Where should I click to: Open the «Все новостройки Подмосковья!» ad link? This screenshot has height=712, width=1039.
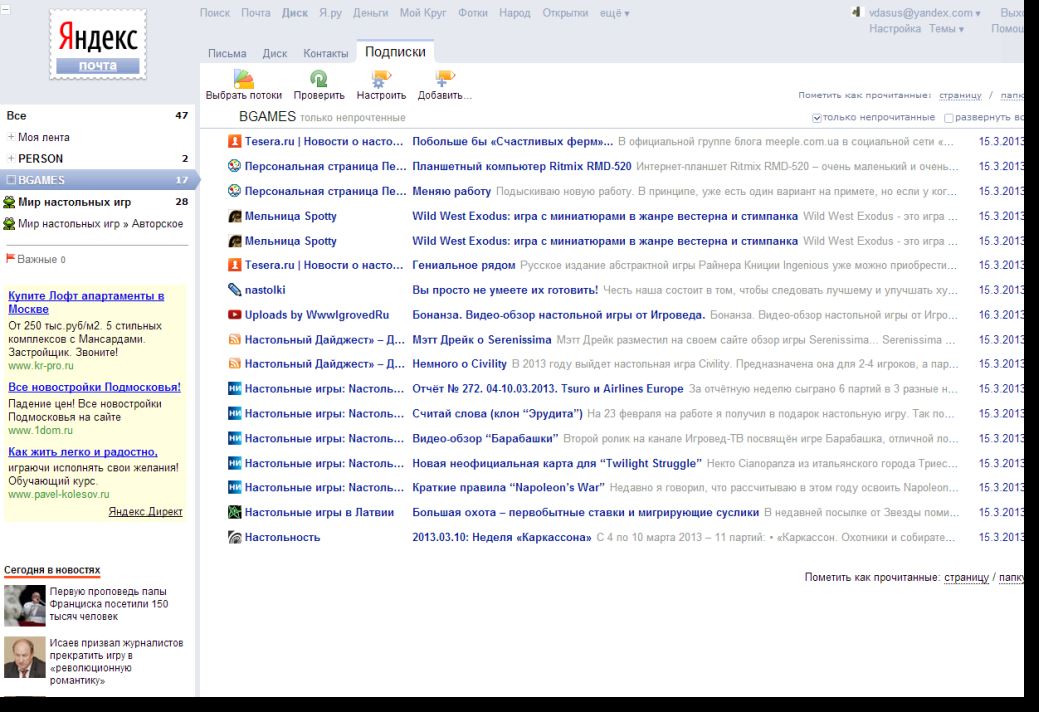(x=94, y=387)
